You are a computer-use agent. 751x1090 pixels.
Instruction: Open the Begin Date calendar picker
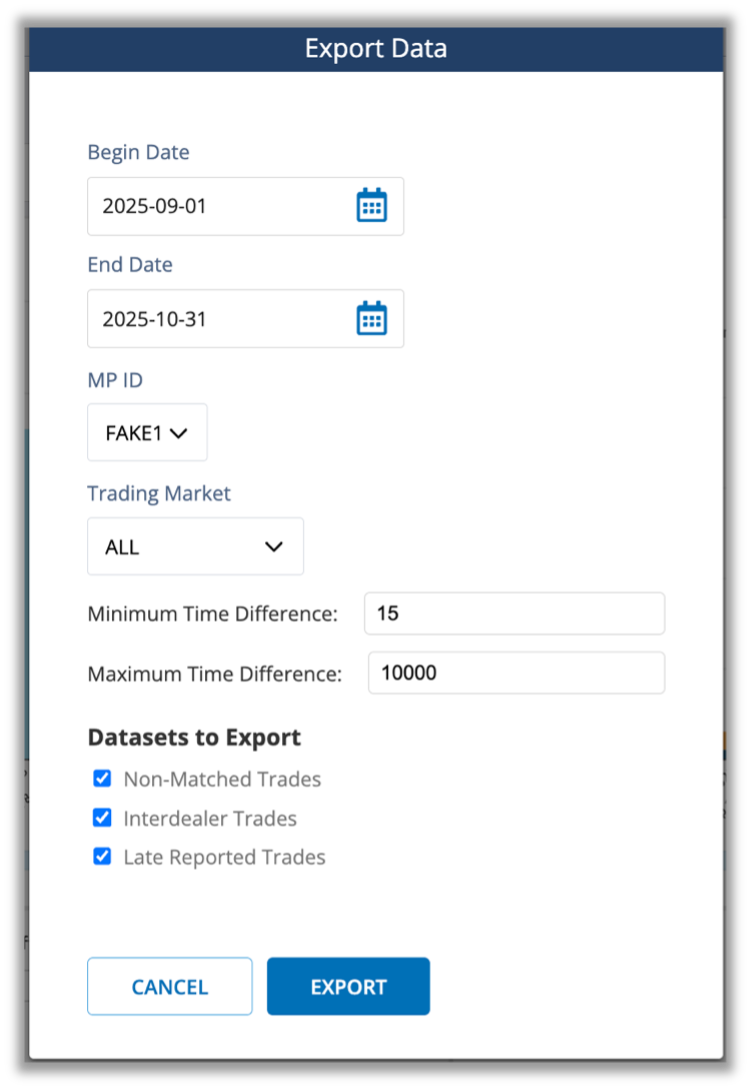[372, 206]
